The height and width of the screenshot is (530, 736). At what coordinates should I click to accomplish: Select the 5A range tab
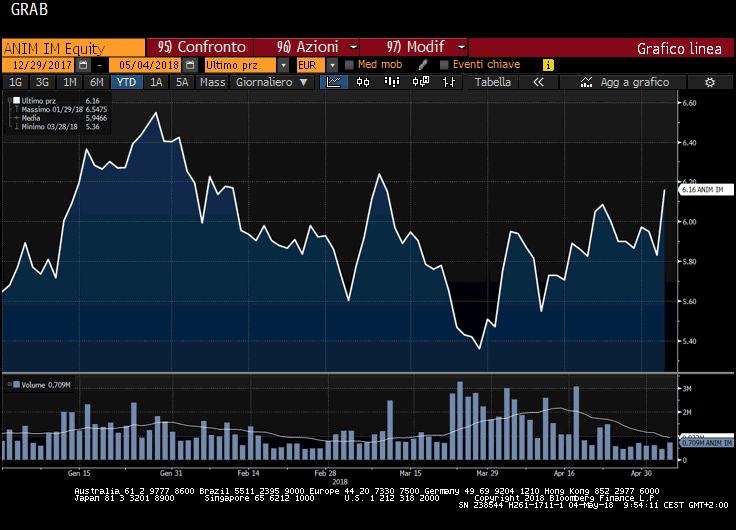click(x=182, y=82)
